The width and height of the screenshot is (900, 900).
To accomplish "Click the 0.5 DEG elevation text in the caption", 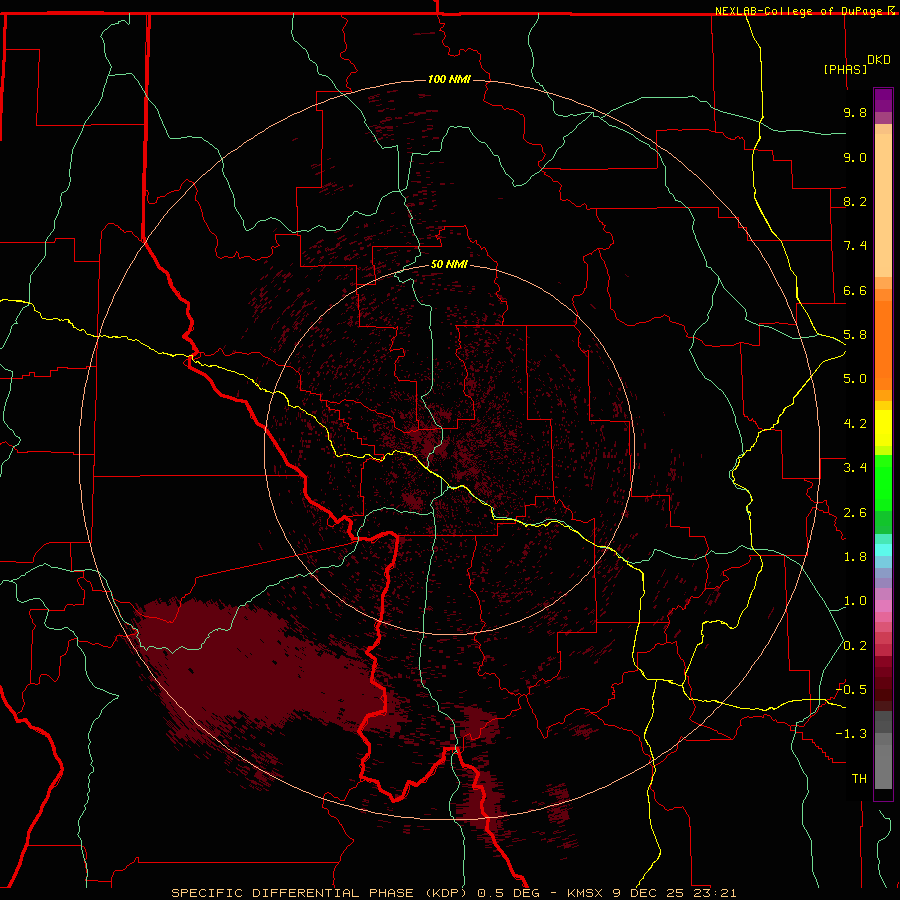I will 509,893.
